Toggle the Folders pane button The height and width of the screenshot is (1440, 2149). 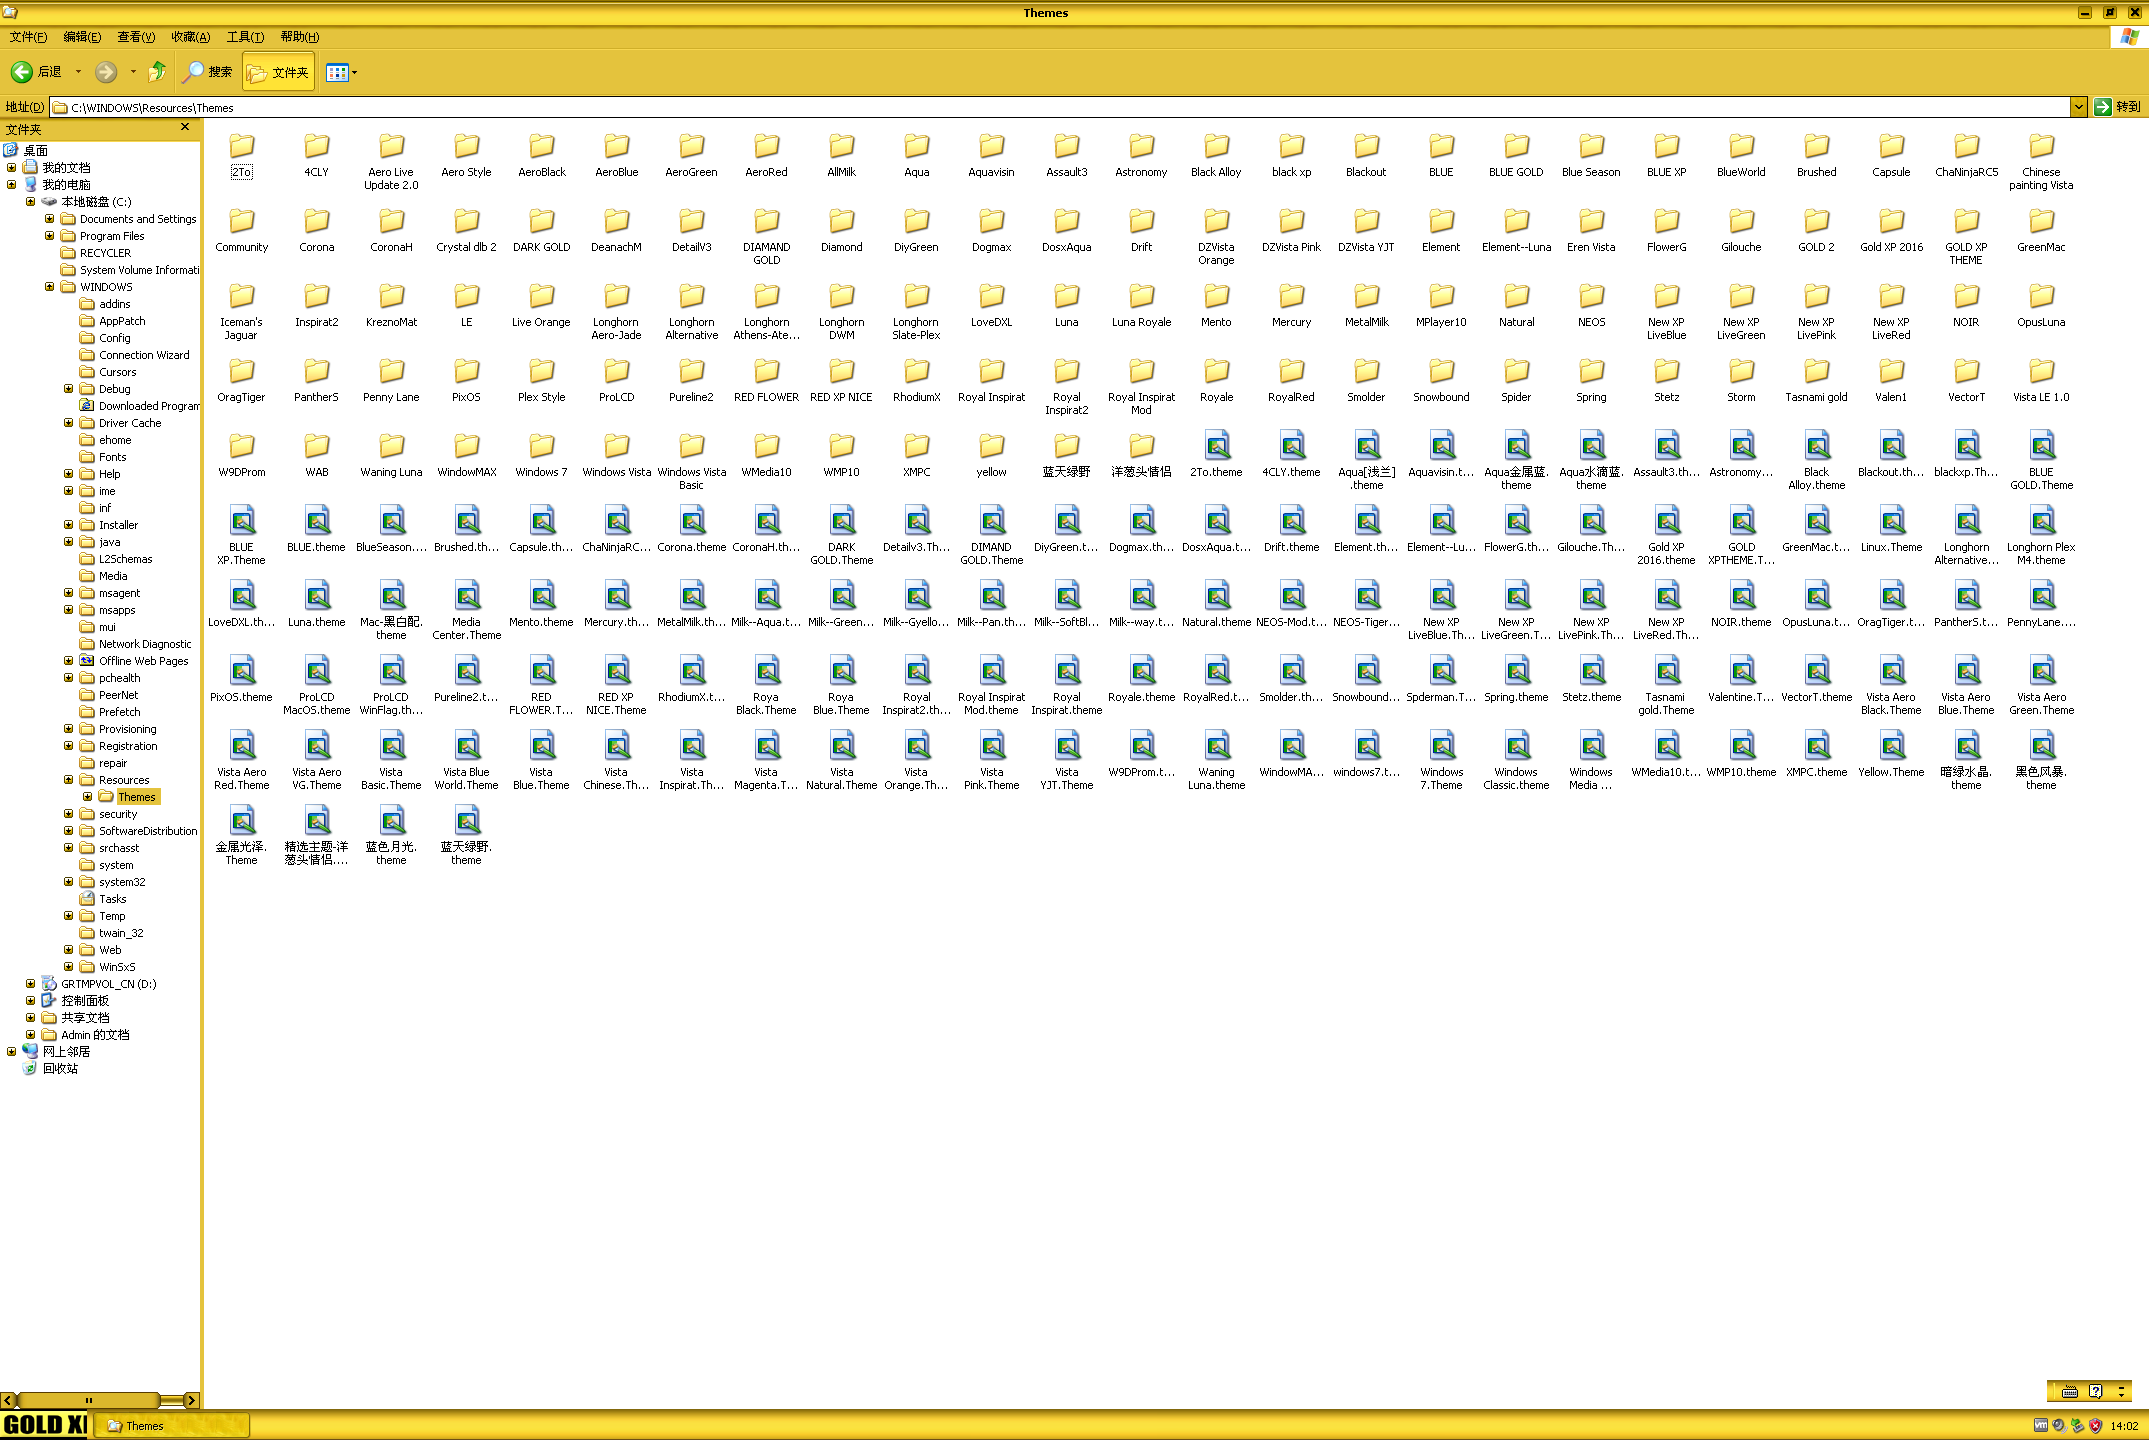click(279, 72)
